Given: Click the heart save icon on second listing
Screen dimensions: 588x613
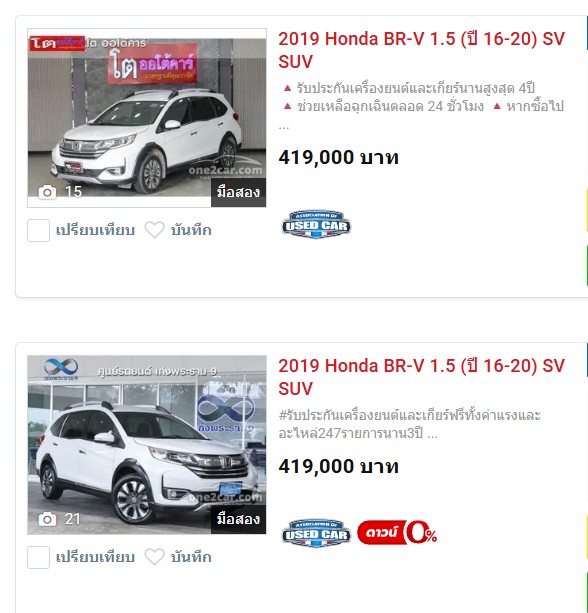Looking at the screenshot, I should tap(154, 557).
